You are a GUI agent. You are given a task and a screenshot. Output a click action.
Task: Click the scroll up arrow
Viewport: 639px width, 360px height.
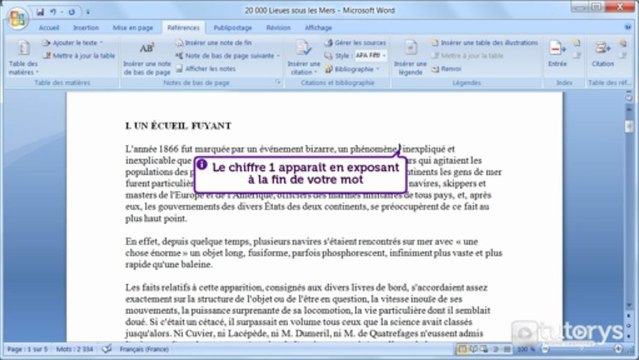click(629, 110)
